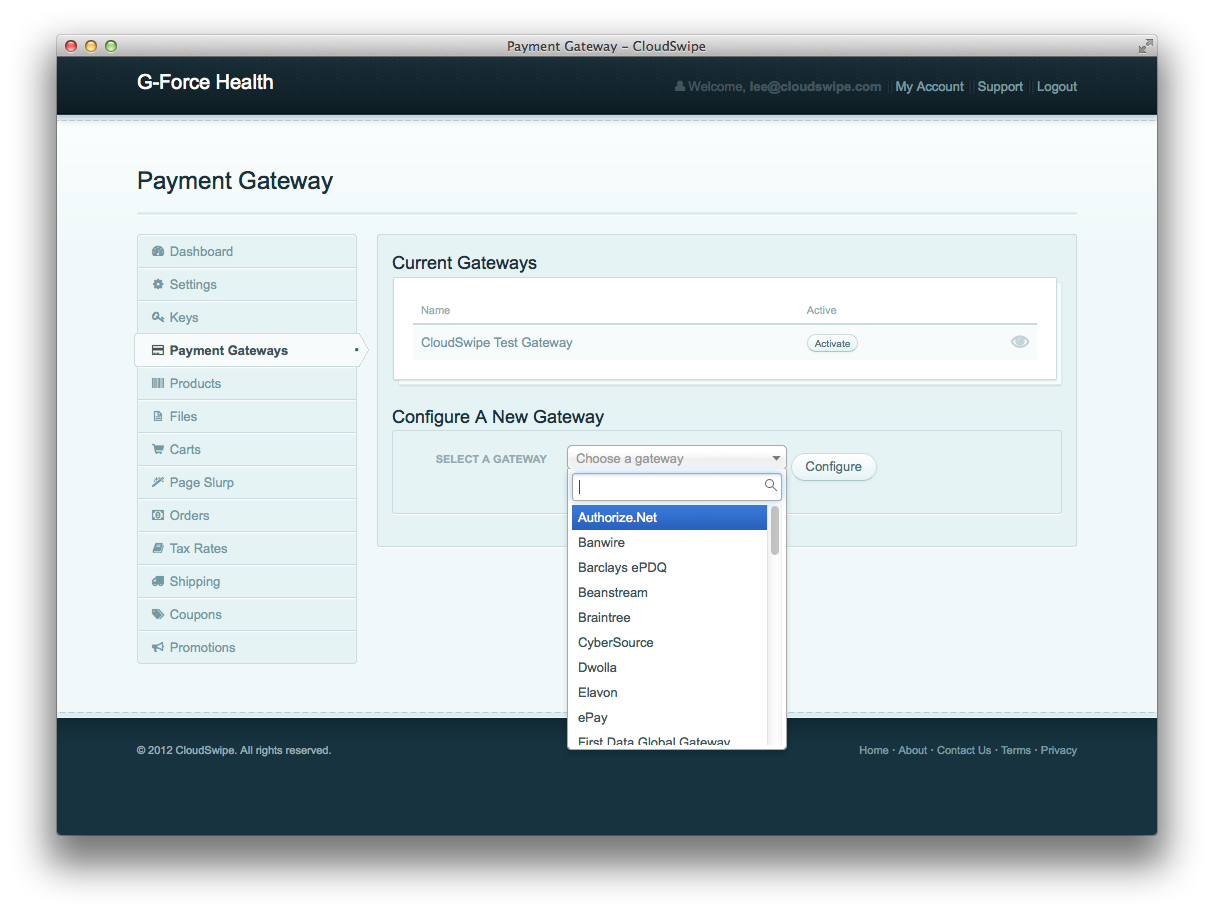This screenshot has width=1214, height=914.
Task: Click the Configure button
Action: pos(833,466)
